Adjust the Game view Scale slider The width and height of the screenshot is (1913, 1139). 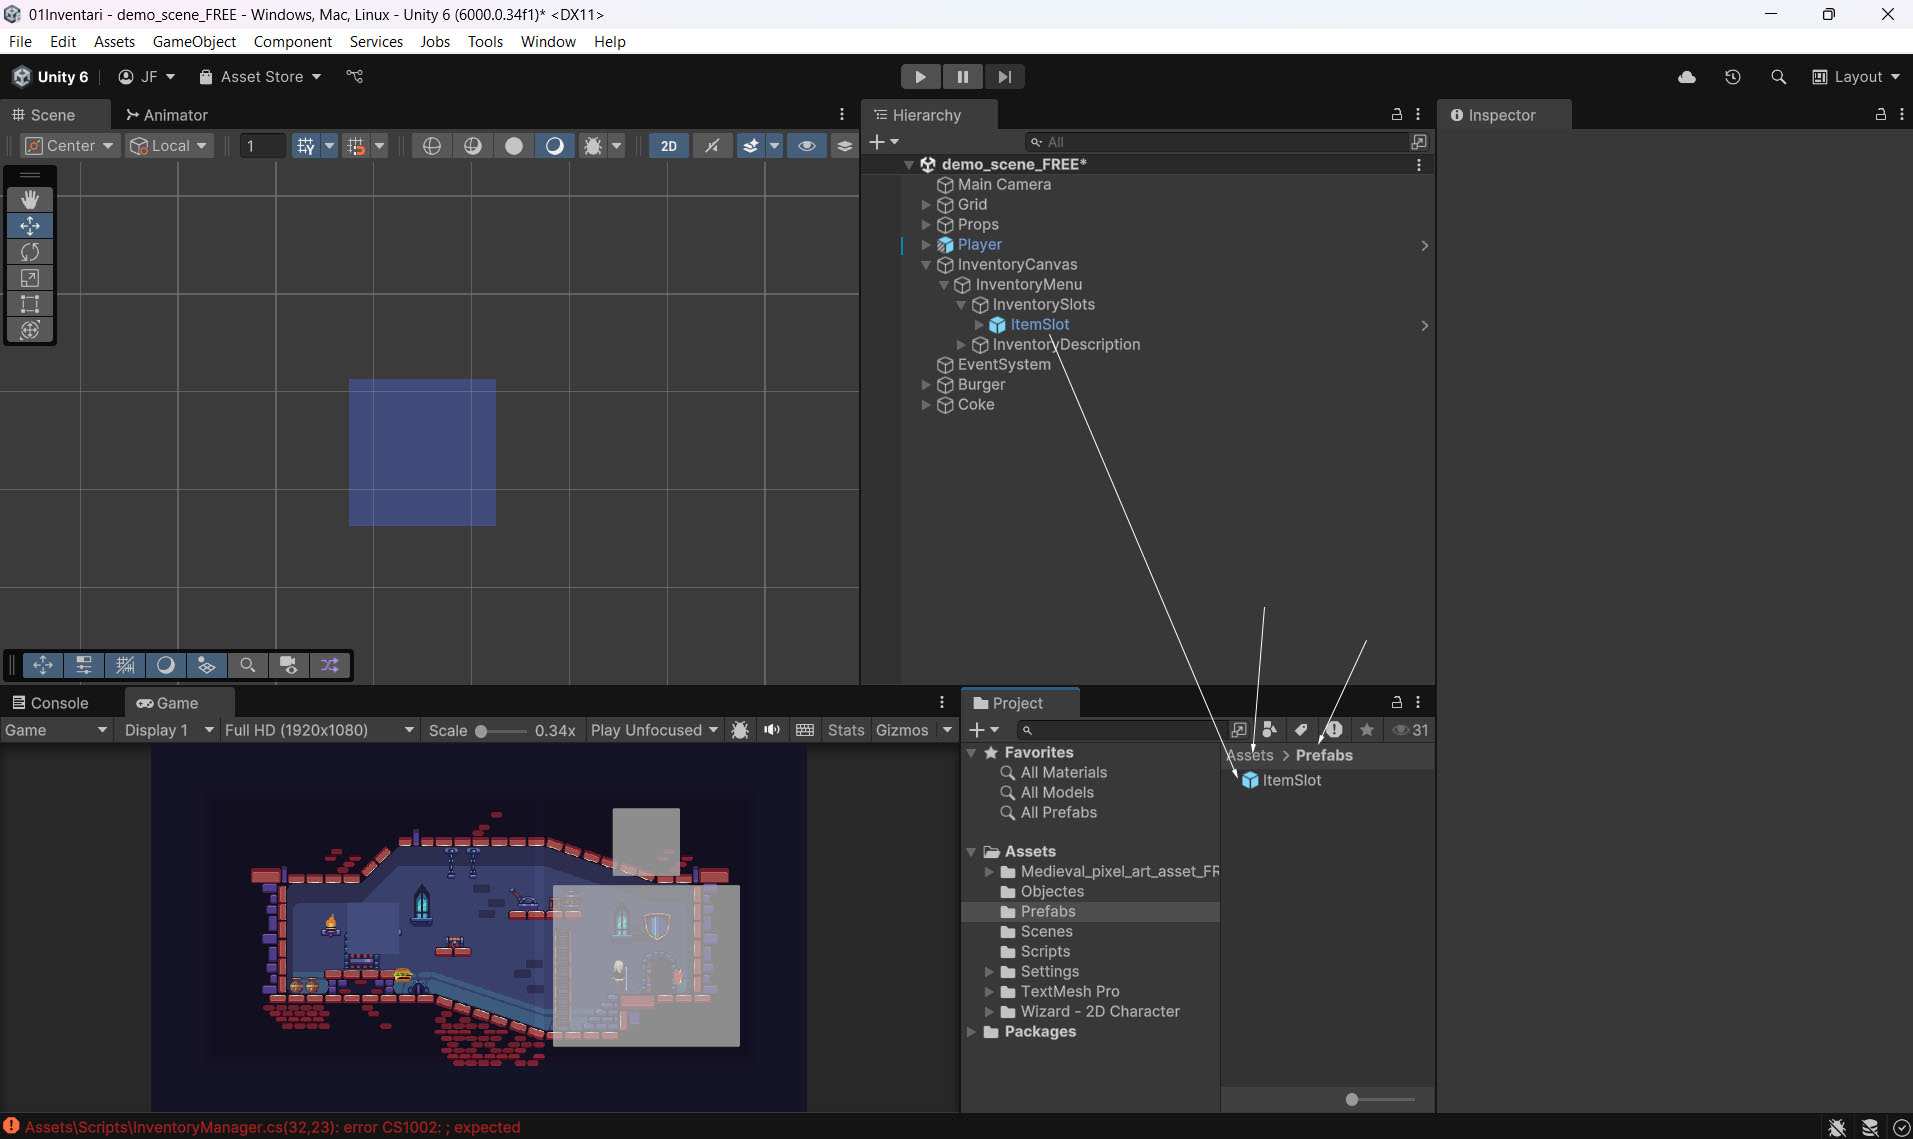coord(482,731)
